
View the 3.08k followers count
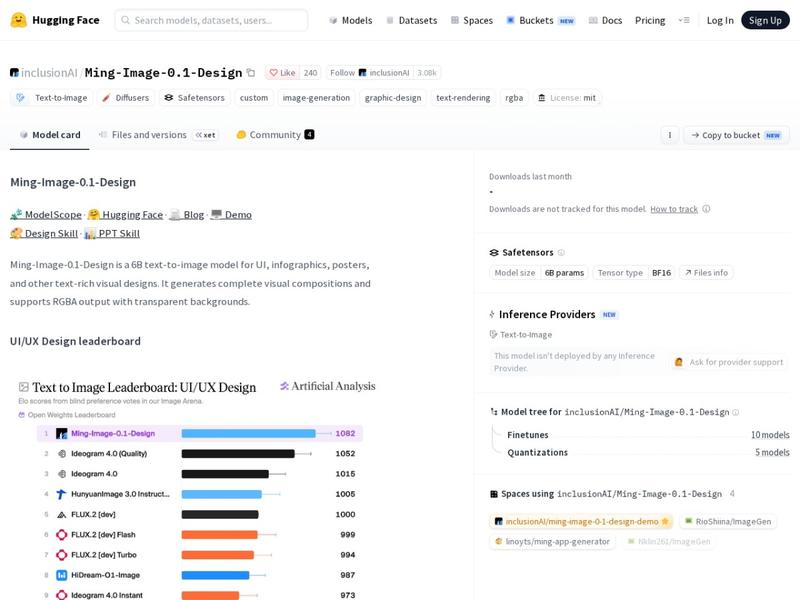tap(427, 73)
